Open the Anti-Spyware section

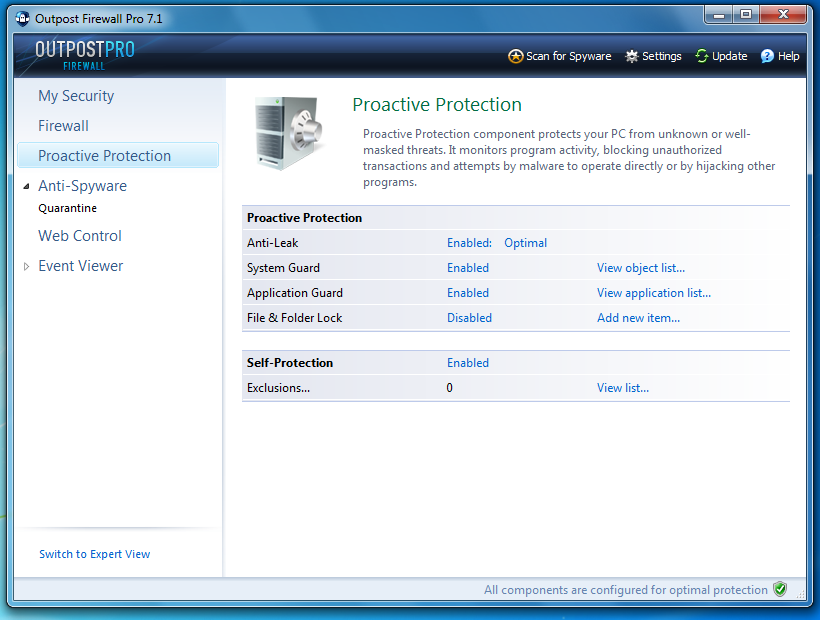pos(83,186)
